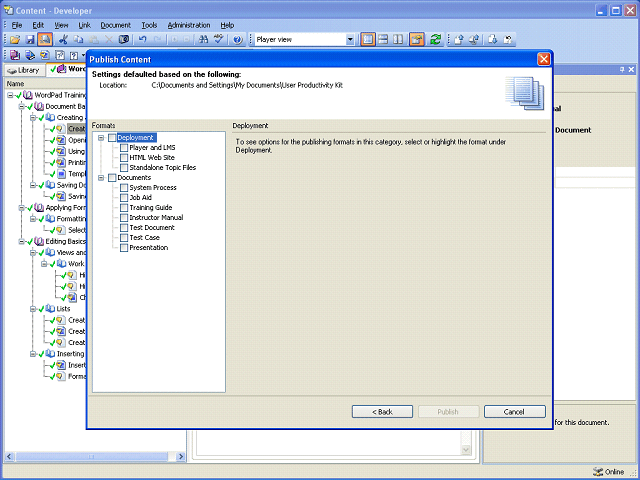The height and width of the screenshot is (480, 640).
Task: Collapse the Documents formats node
Action: point(101,178)
